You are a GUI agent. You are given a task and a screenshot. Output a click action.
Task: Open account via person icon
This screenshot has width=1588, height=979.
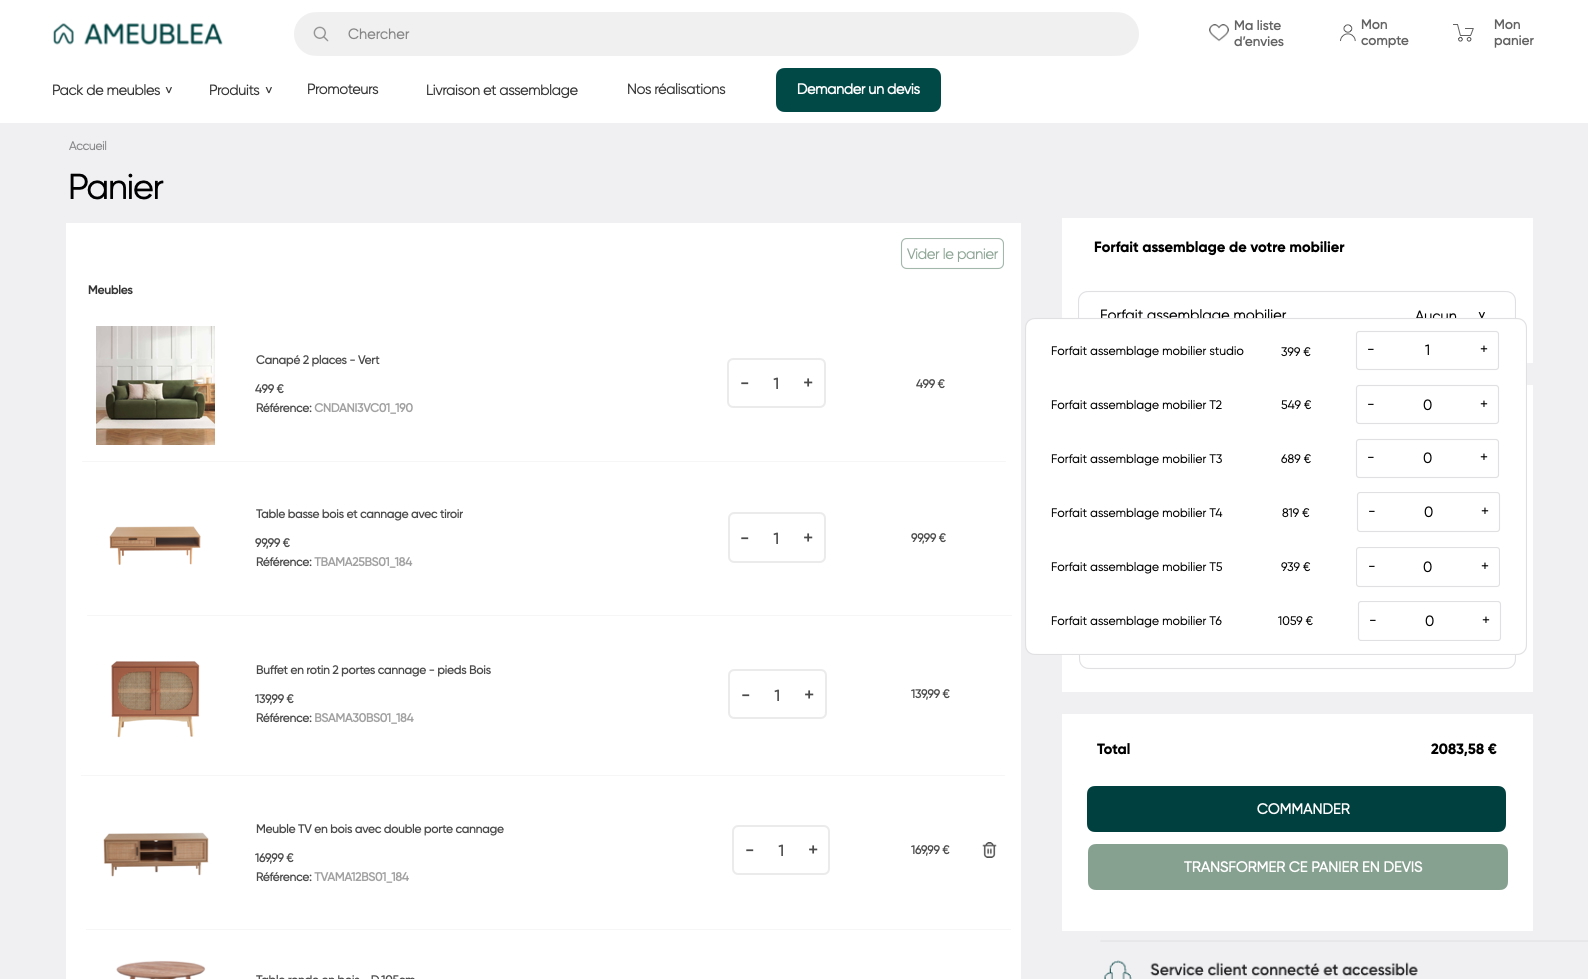pyautogui.click(x=1347, y=33)
